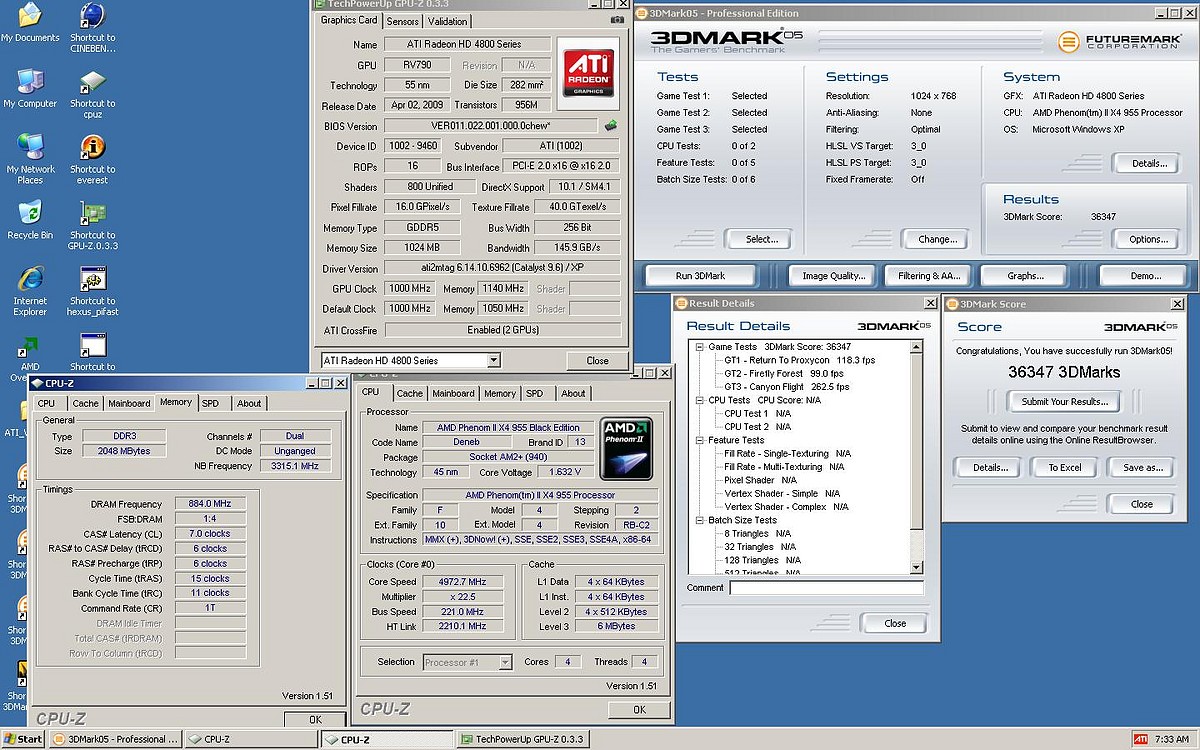Open the Everest desktop shortcut
The height and width of the screenshot is (750, 1200).
pyautogui.click(x=93, y=148)
